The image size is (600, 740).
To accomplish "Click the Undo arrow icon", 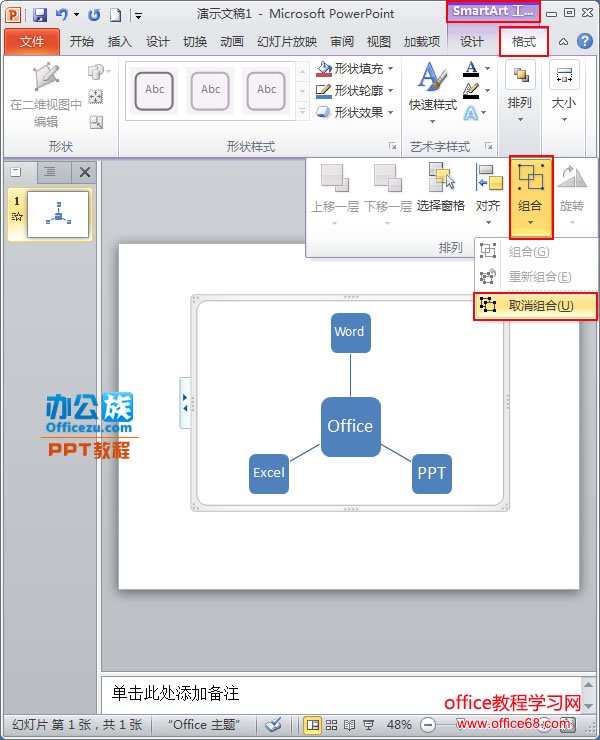I will pos(61,15).
